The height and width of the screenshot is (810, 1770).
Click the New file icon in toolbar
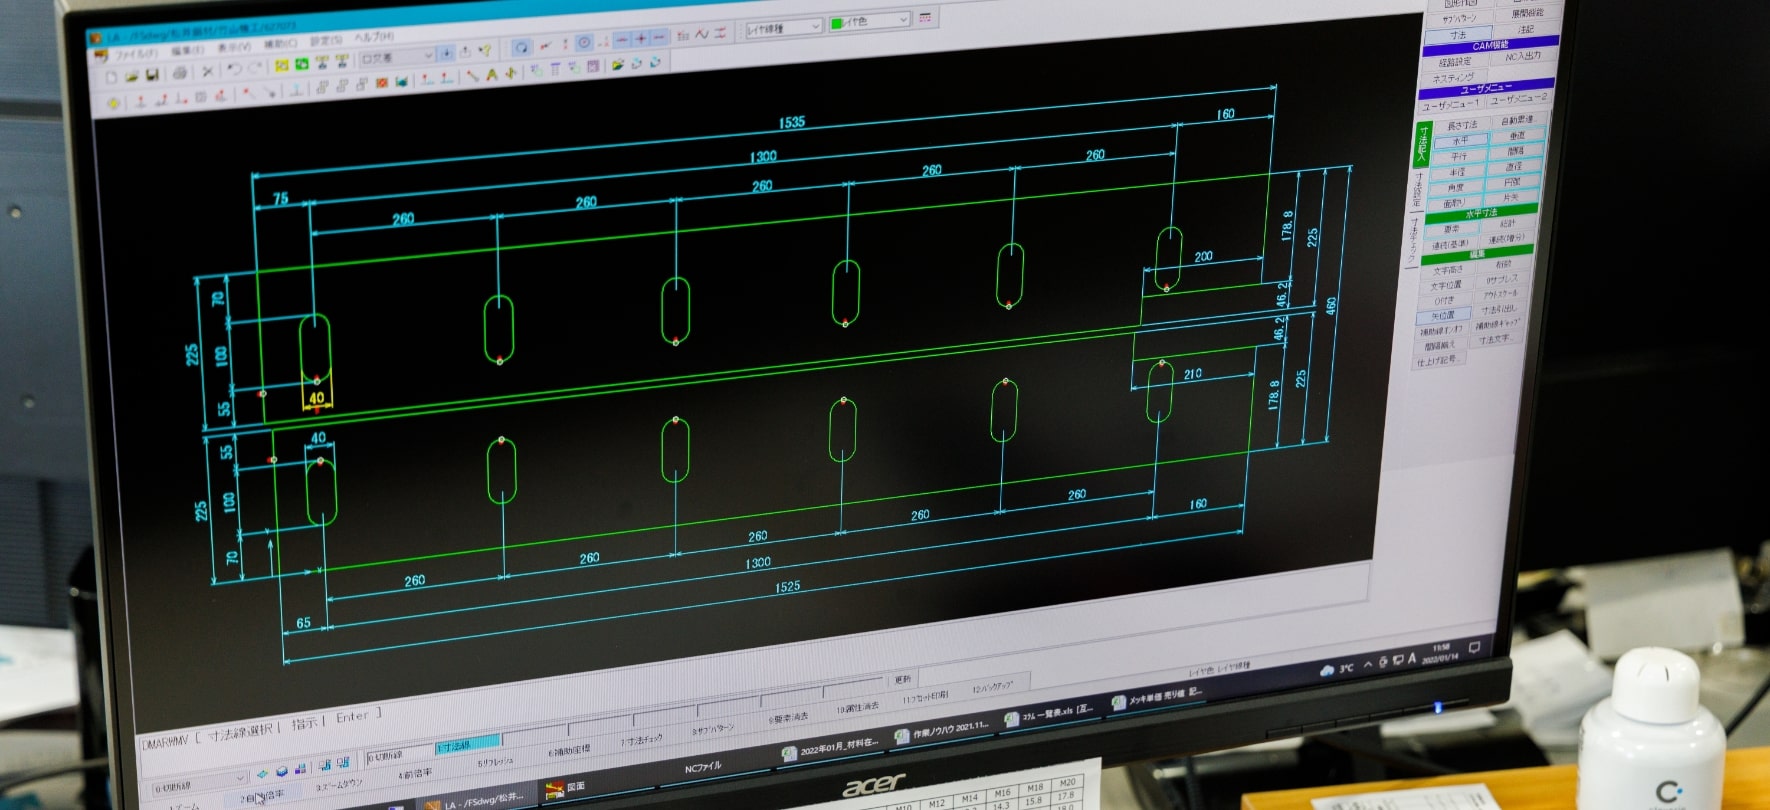point(111,76)
